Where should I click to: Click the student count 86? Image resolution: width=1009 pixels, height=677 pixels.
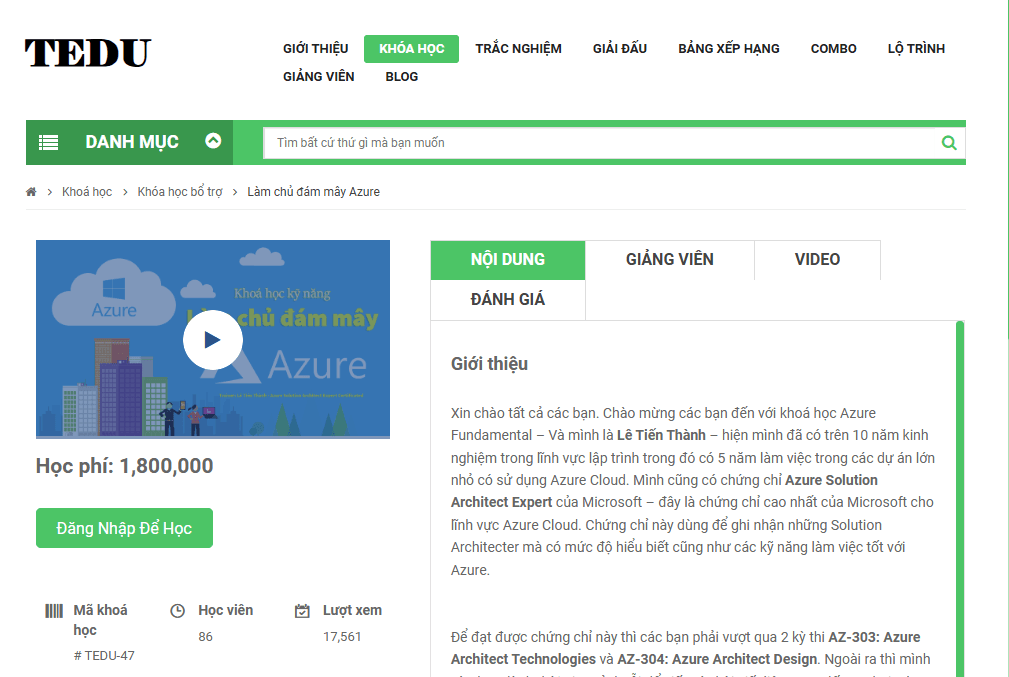tap(205, 636)
